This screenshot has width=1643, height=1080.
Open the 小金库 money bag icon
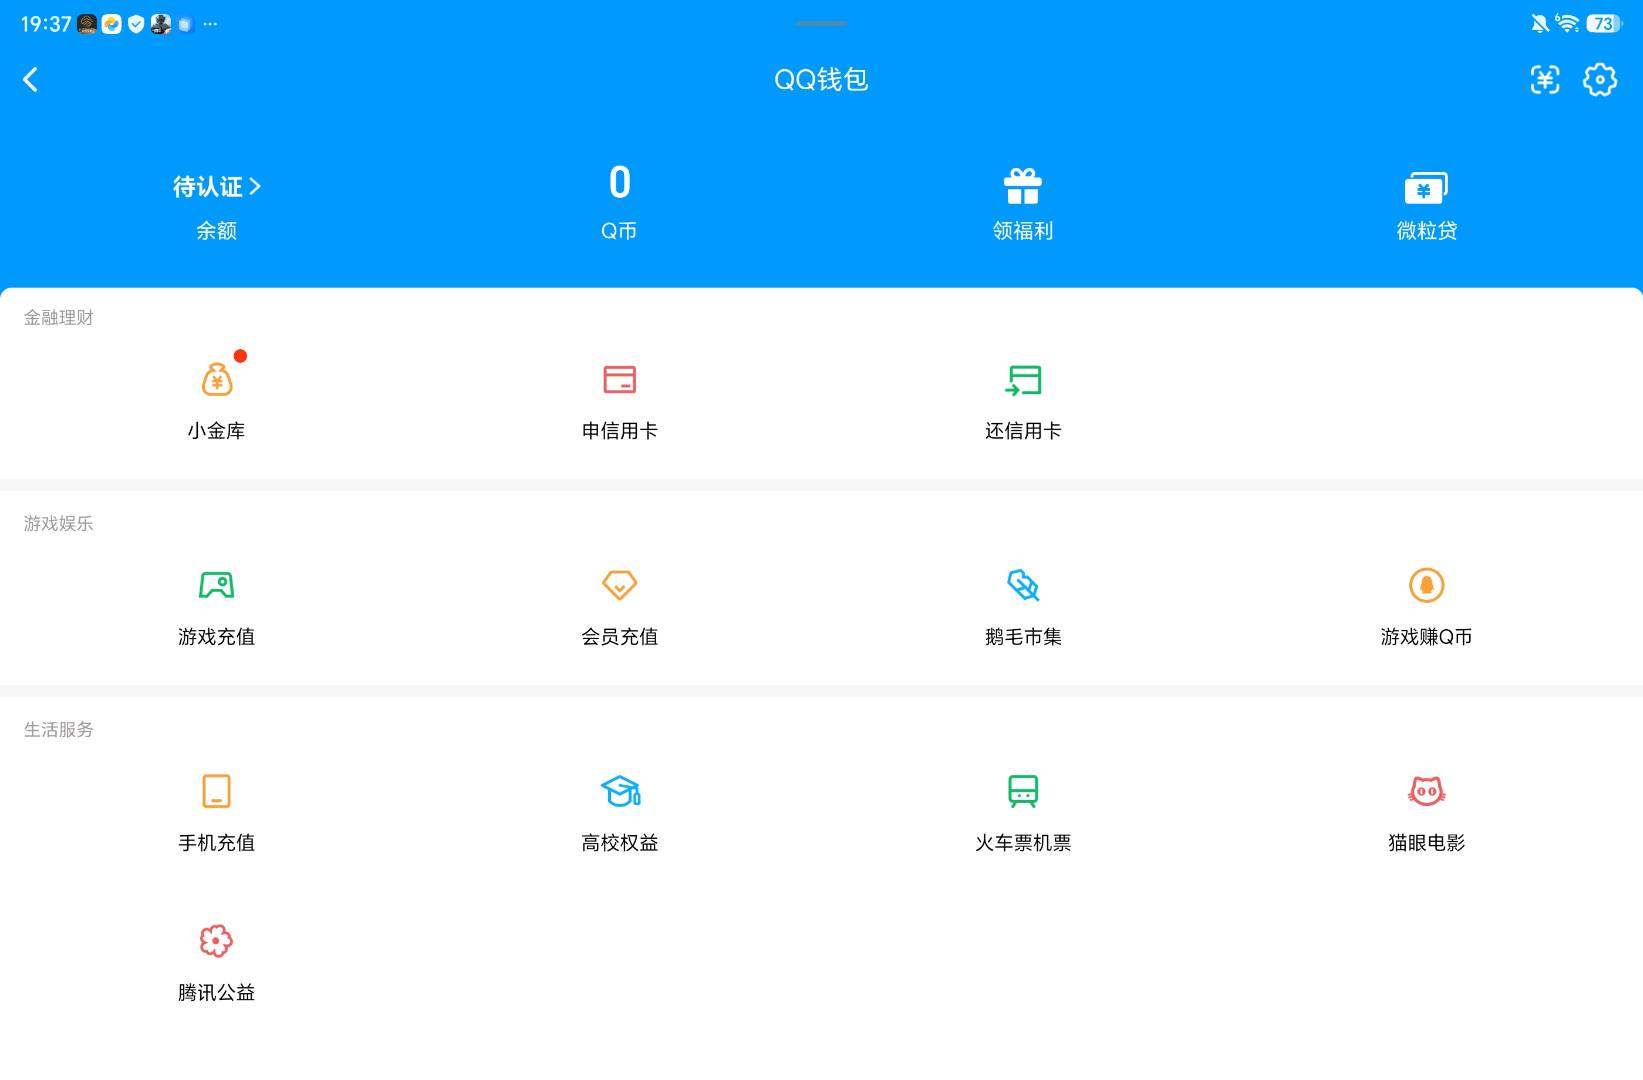point(217,379)
